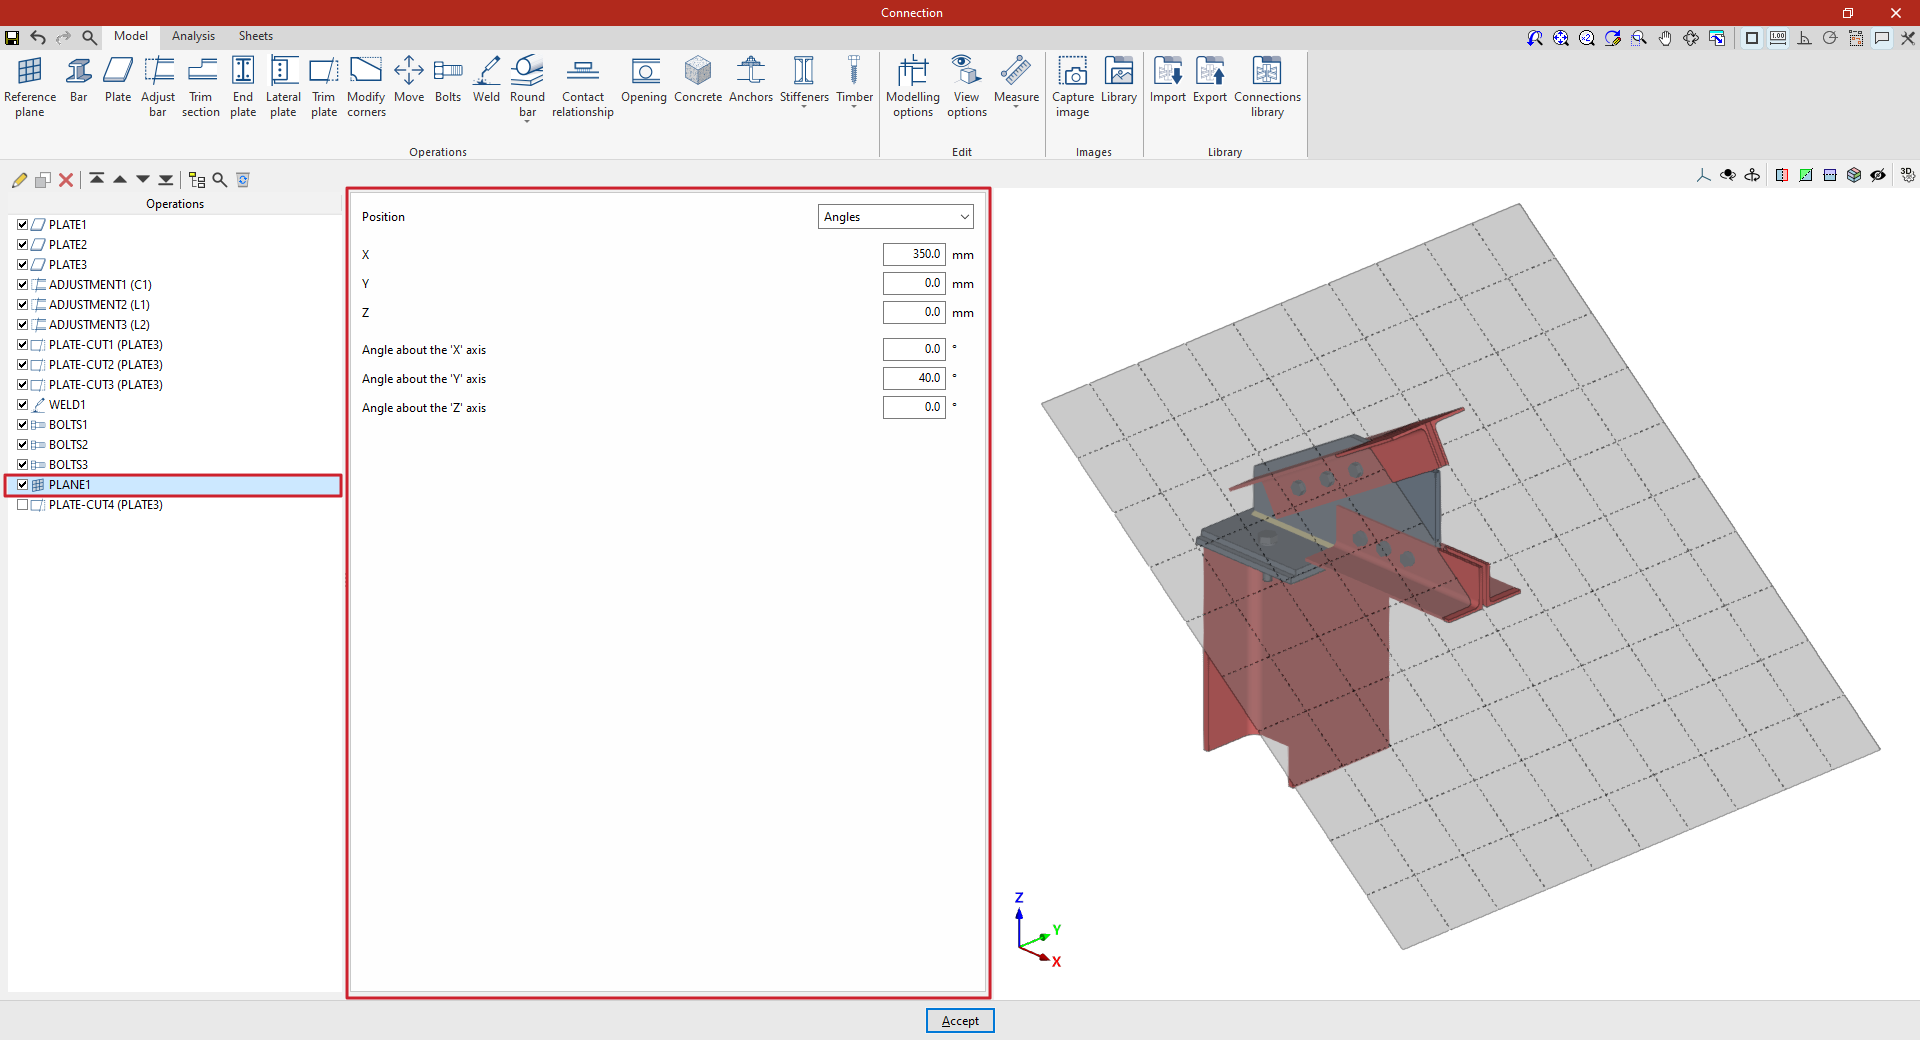Delete the selected operation with red X
This screenshot has width=1920, height=1040.
[x=66, y=180]
